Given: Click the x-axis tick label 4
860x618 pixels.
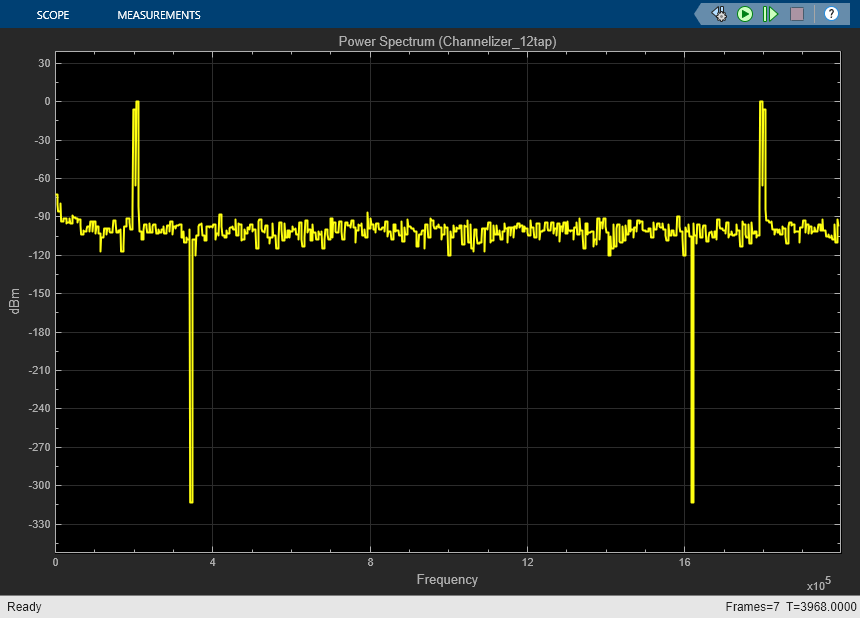Looking at the screenshot, I should 213,562.
